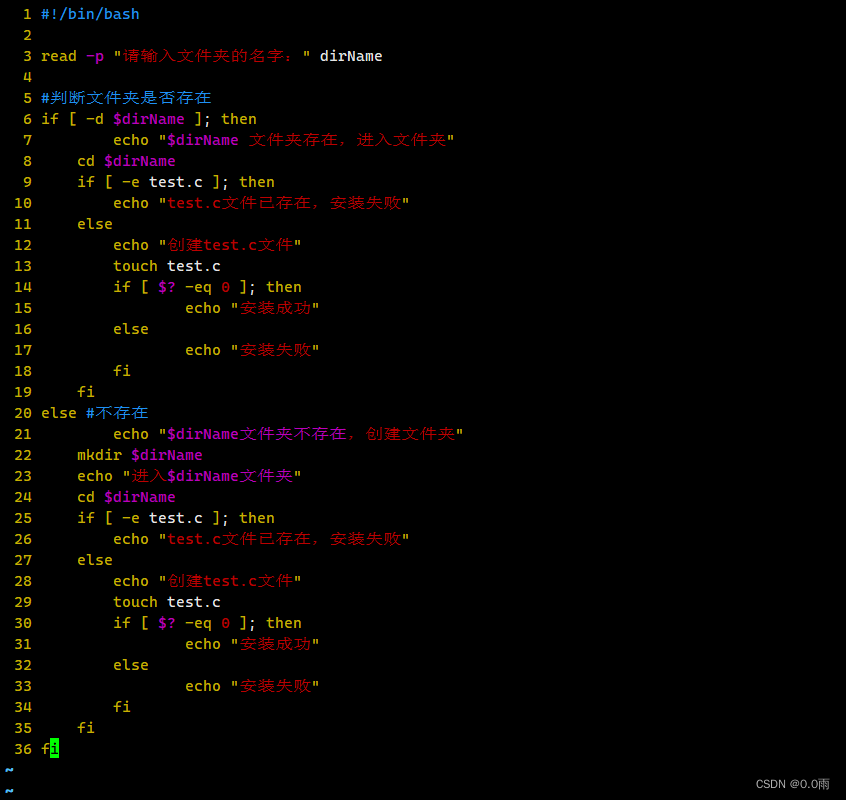This screenshot has height=800, width=846.
Task: Click '创建test.c文件' string on line 12
Action: [230, 245]
